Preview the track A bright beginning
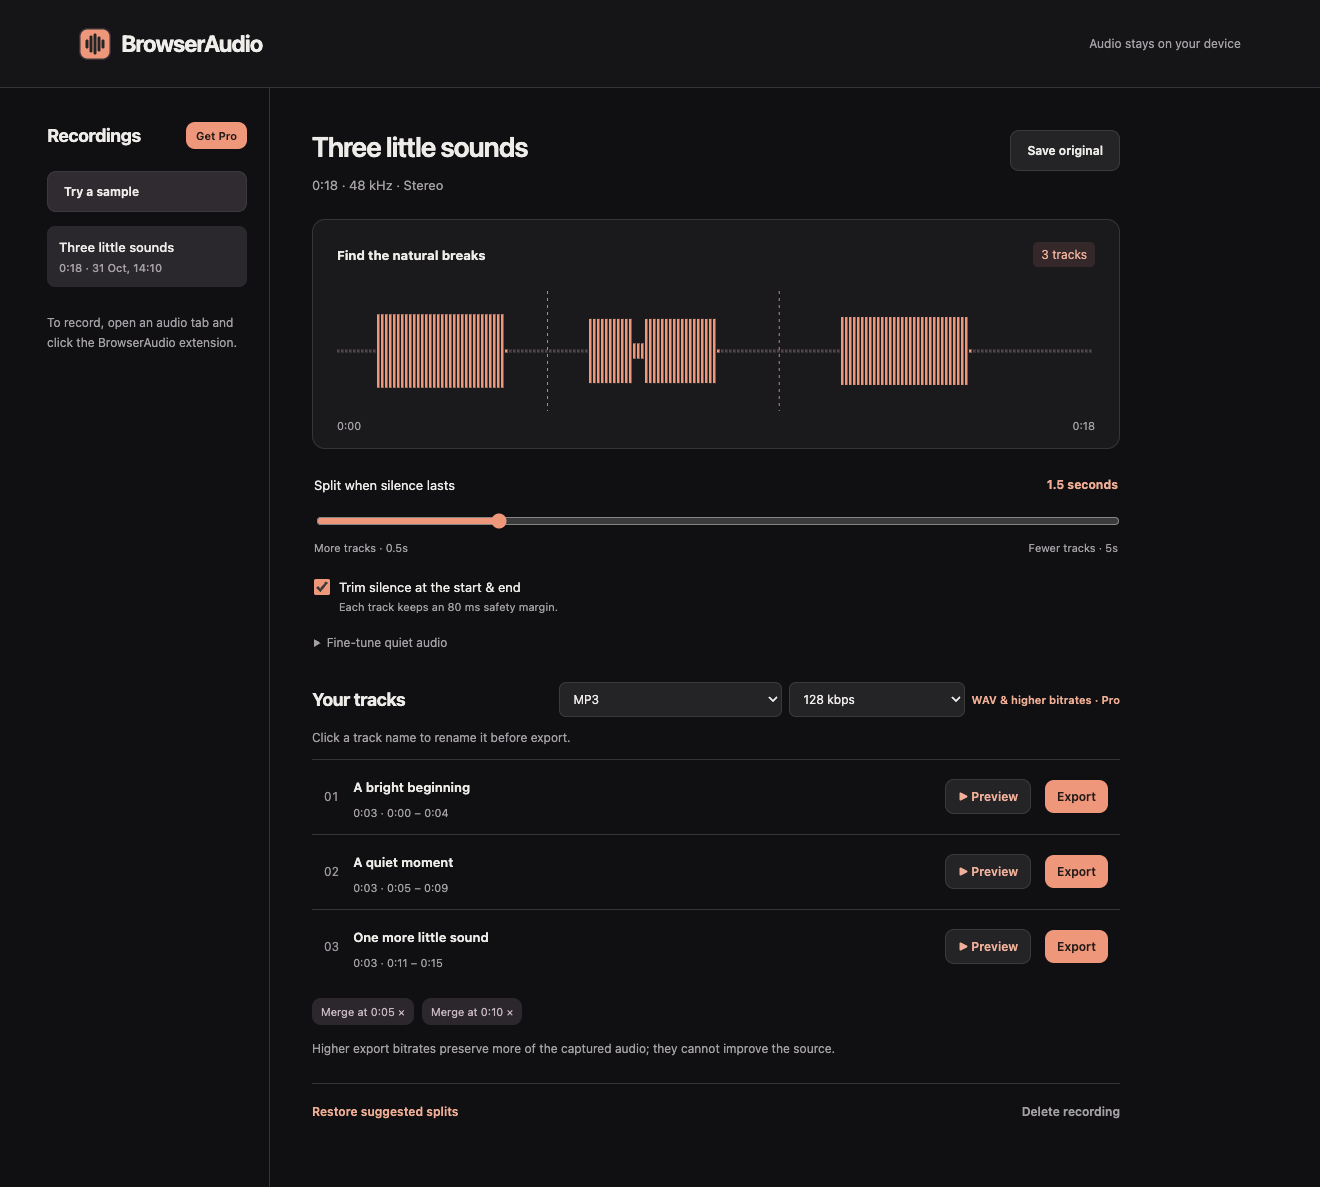The height and width of the screenshot is (1187, 1320). (987, 797)
